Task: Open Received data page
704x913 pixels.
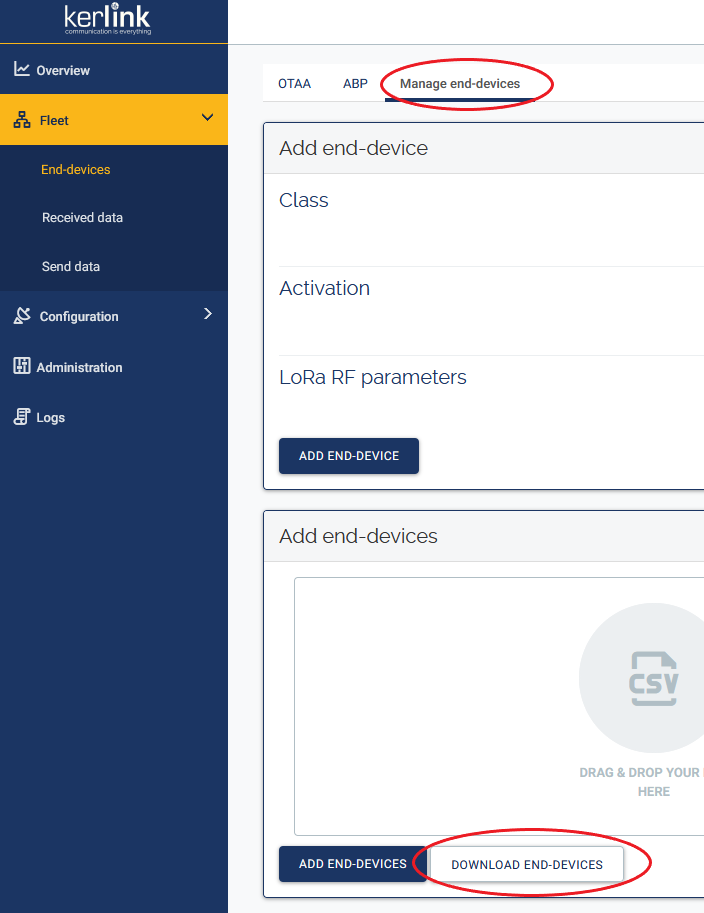Action: [x=82, y=218]
